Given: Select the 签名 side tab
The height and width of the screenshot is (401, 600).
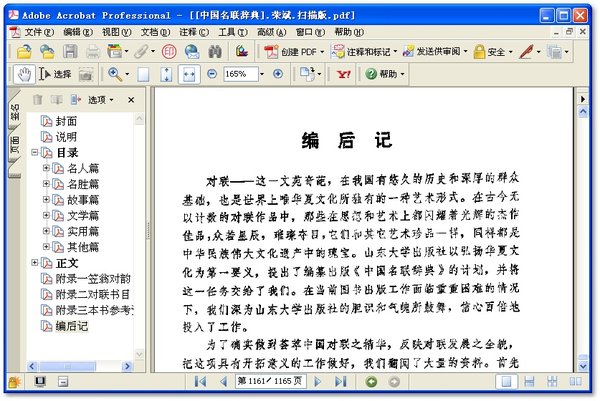Looking at the screenshot, I should [x=15, y=111].
